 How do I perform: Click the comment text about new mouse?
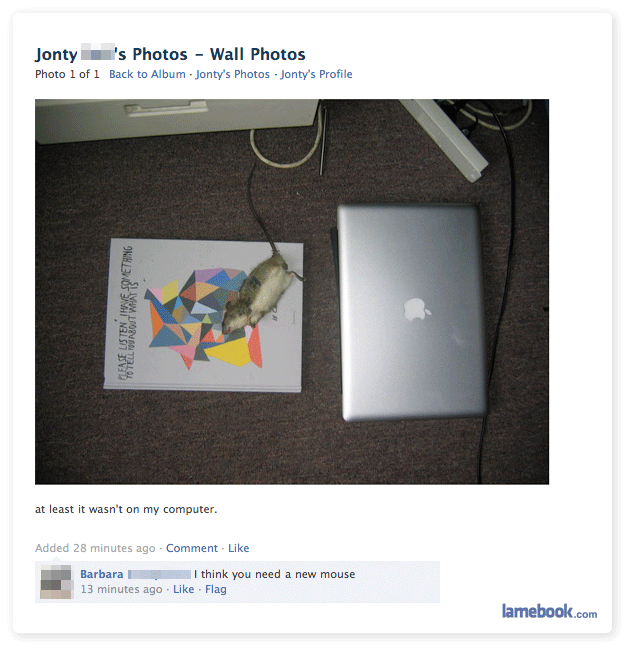pyautogui.click(x=275, y=574)
